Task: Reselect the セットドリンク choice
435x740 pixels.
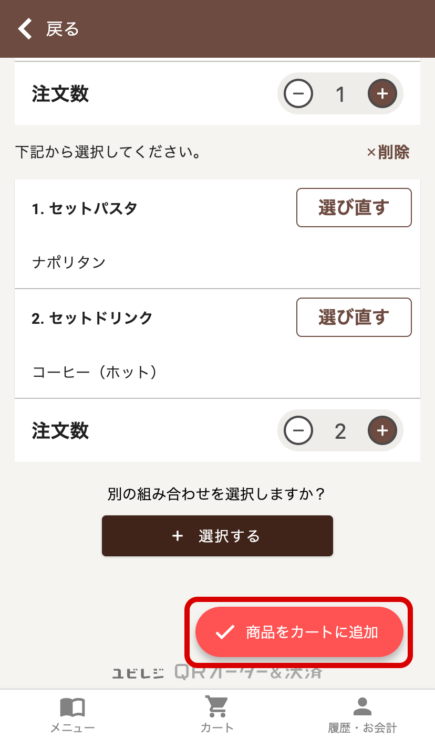Action: click(354, 317)
